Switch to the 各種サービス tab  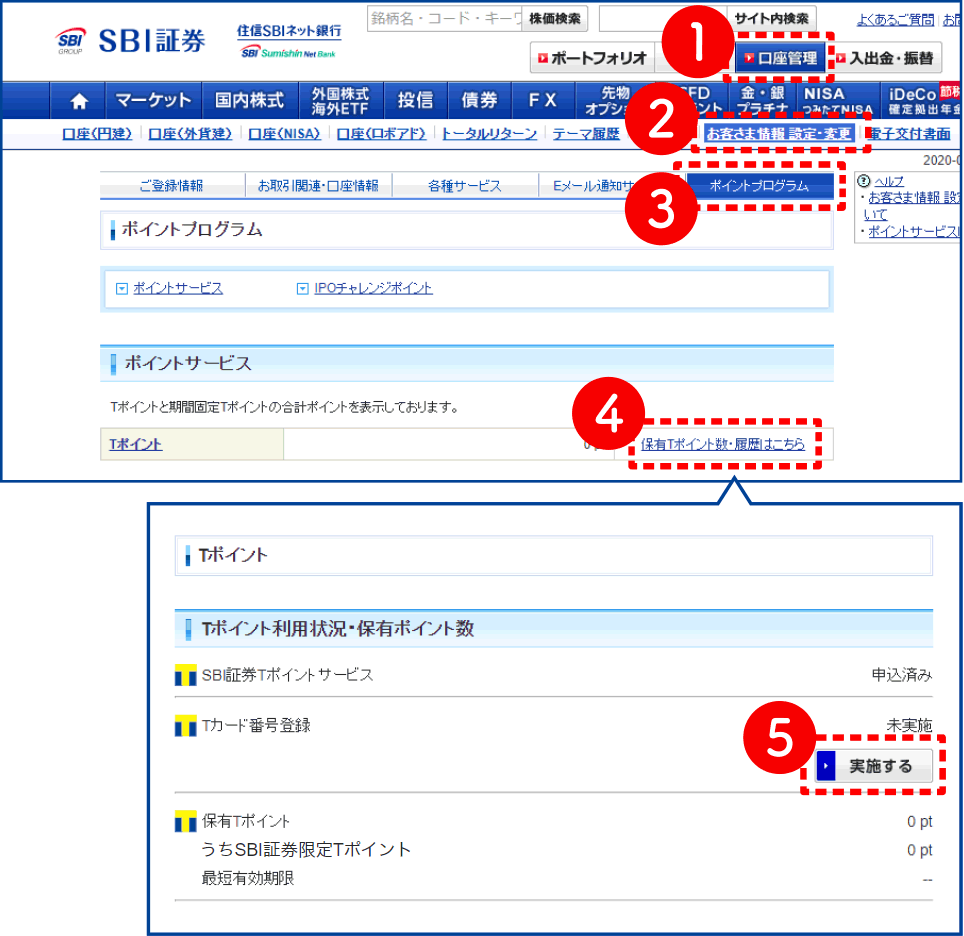click(465, 186)
